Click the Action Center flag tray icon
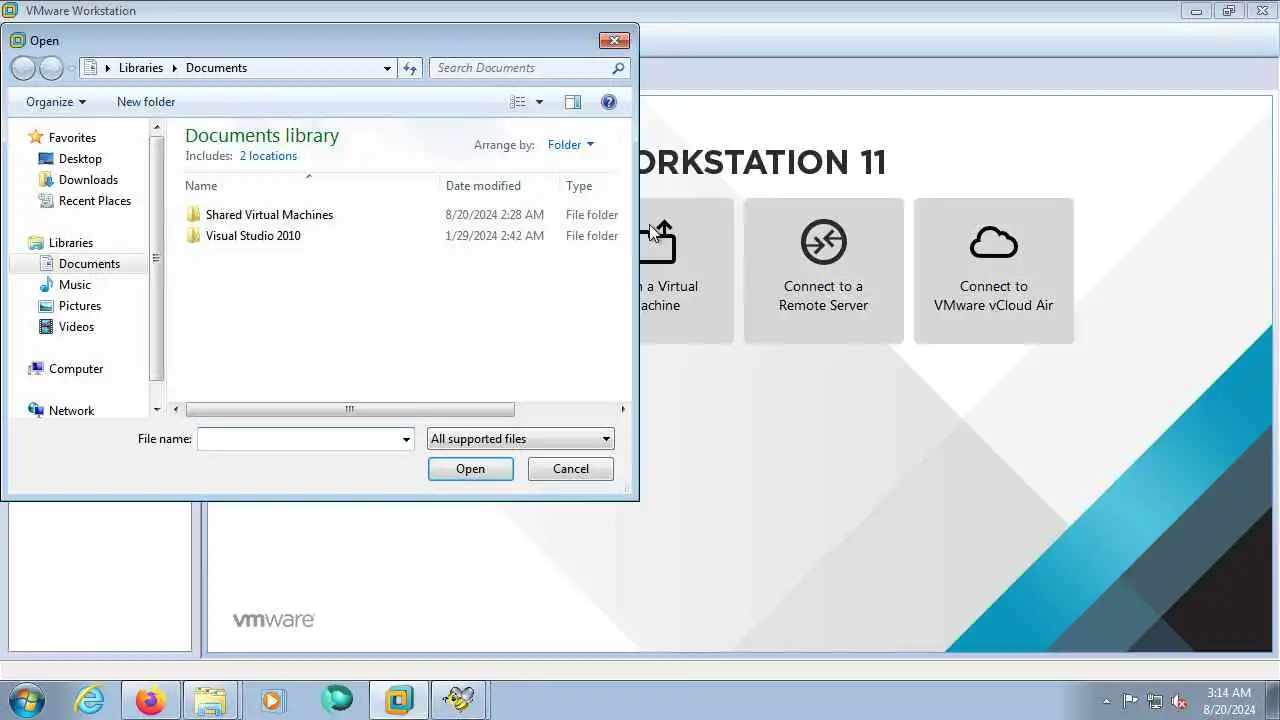 coord(1130,702)
